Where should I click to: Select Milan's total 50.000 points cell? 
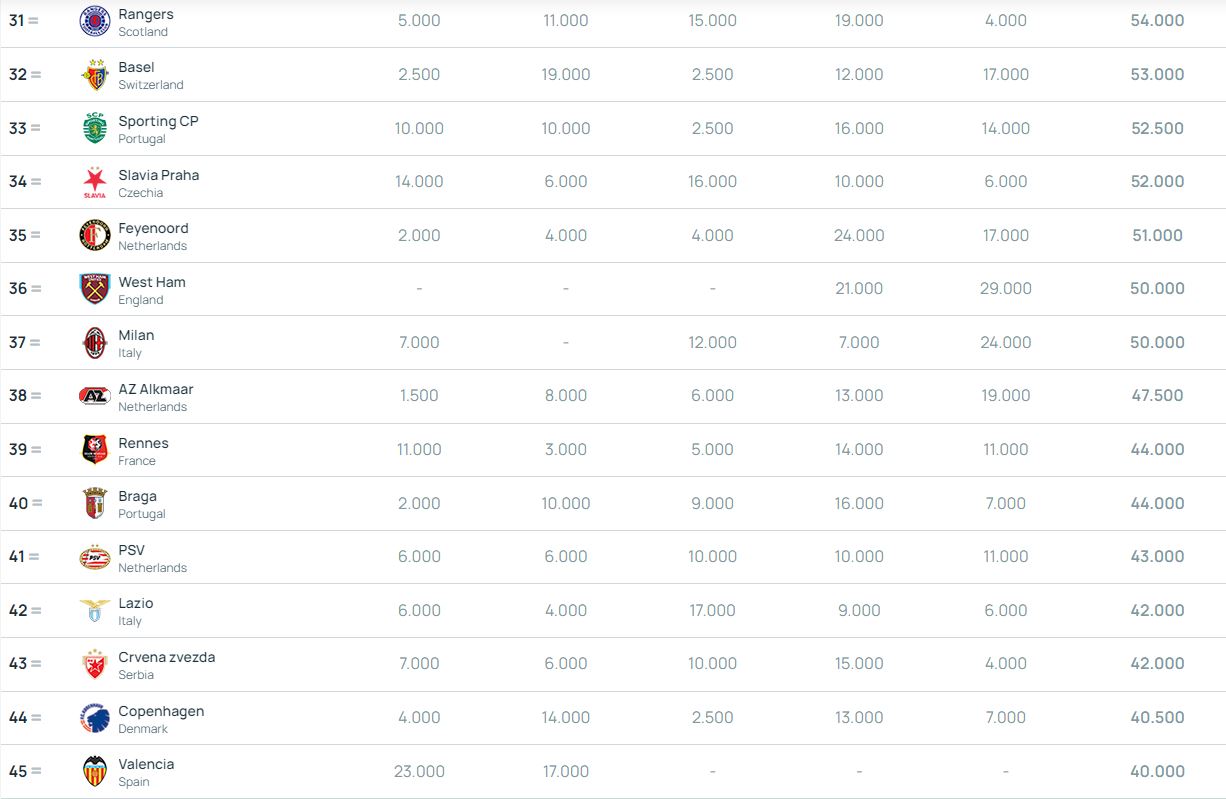(x=1157, y=342)
